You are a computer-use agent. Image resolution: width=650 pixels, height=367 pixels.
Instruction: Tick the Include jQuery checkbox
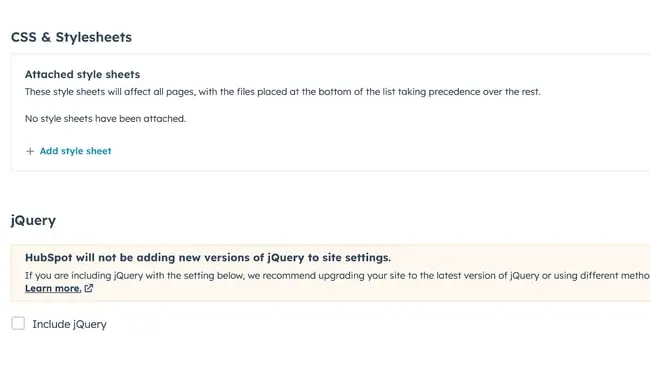coord(18,323)
